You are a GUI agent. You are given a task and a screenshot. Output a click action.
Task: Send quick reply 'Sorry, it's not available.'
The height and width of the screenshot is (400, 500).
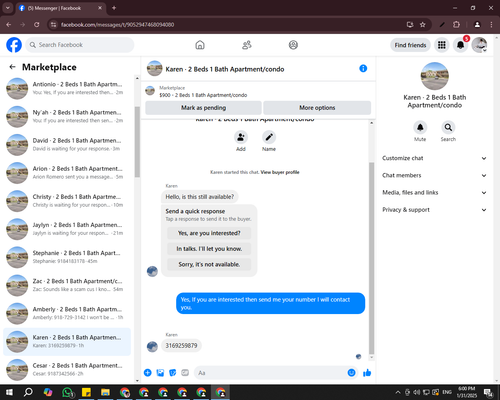(x=209, y=264)
